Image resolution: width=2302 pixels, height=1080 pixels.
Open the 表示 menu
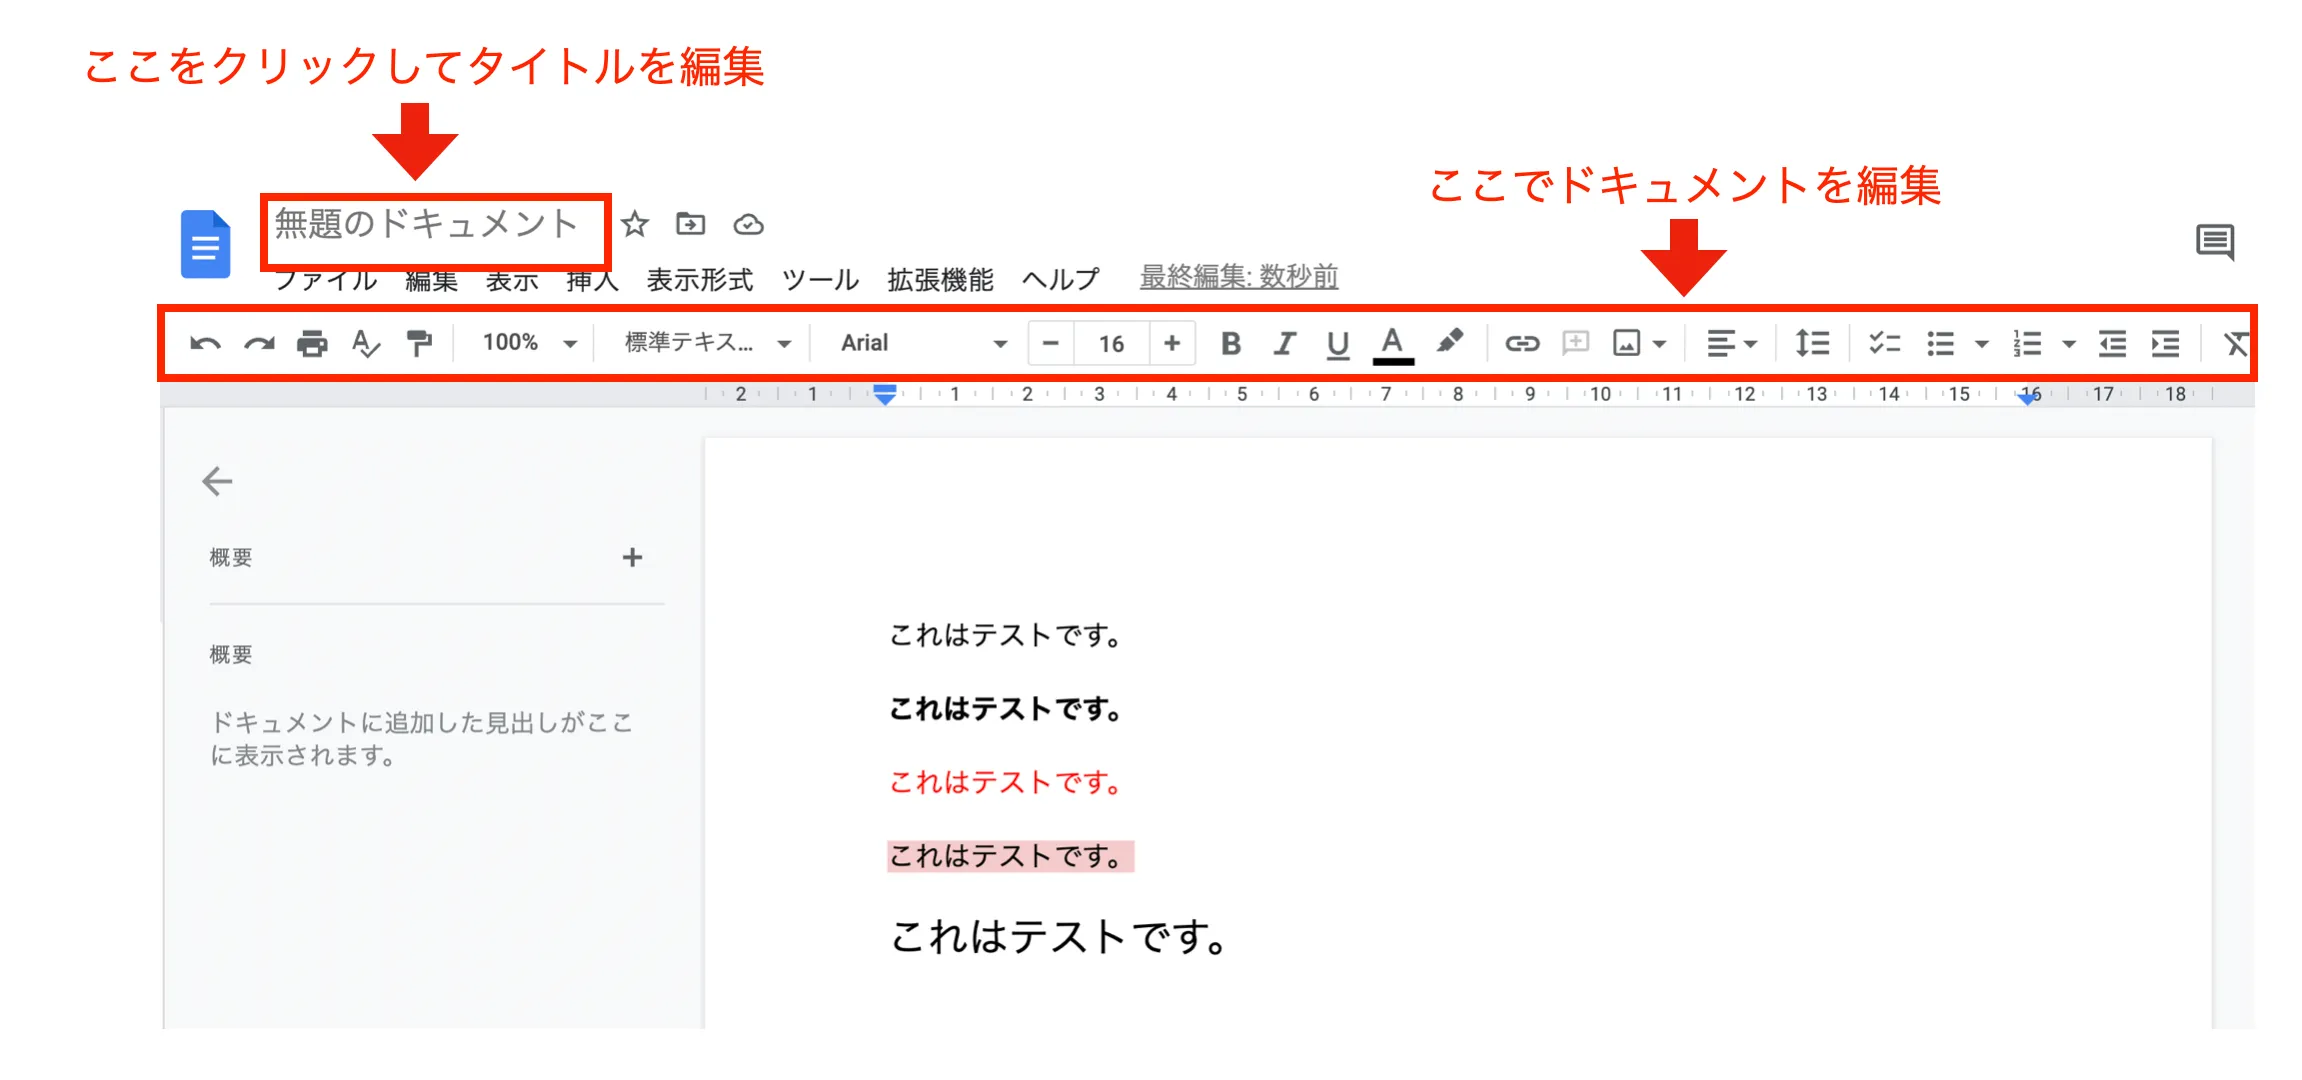click(512, 280)
